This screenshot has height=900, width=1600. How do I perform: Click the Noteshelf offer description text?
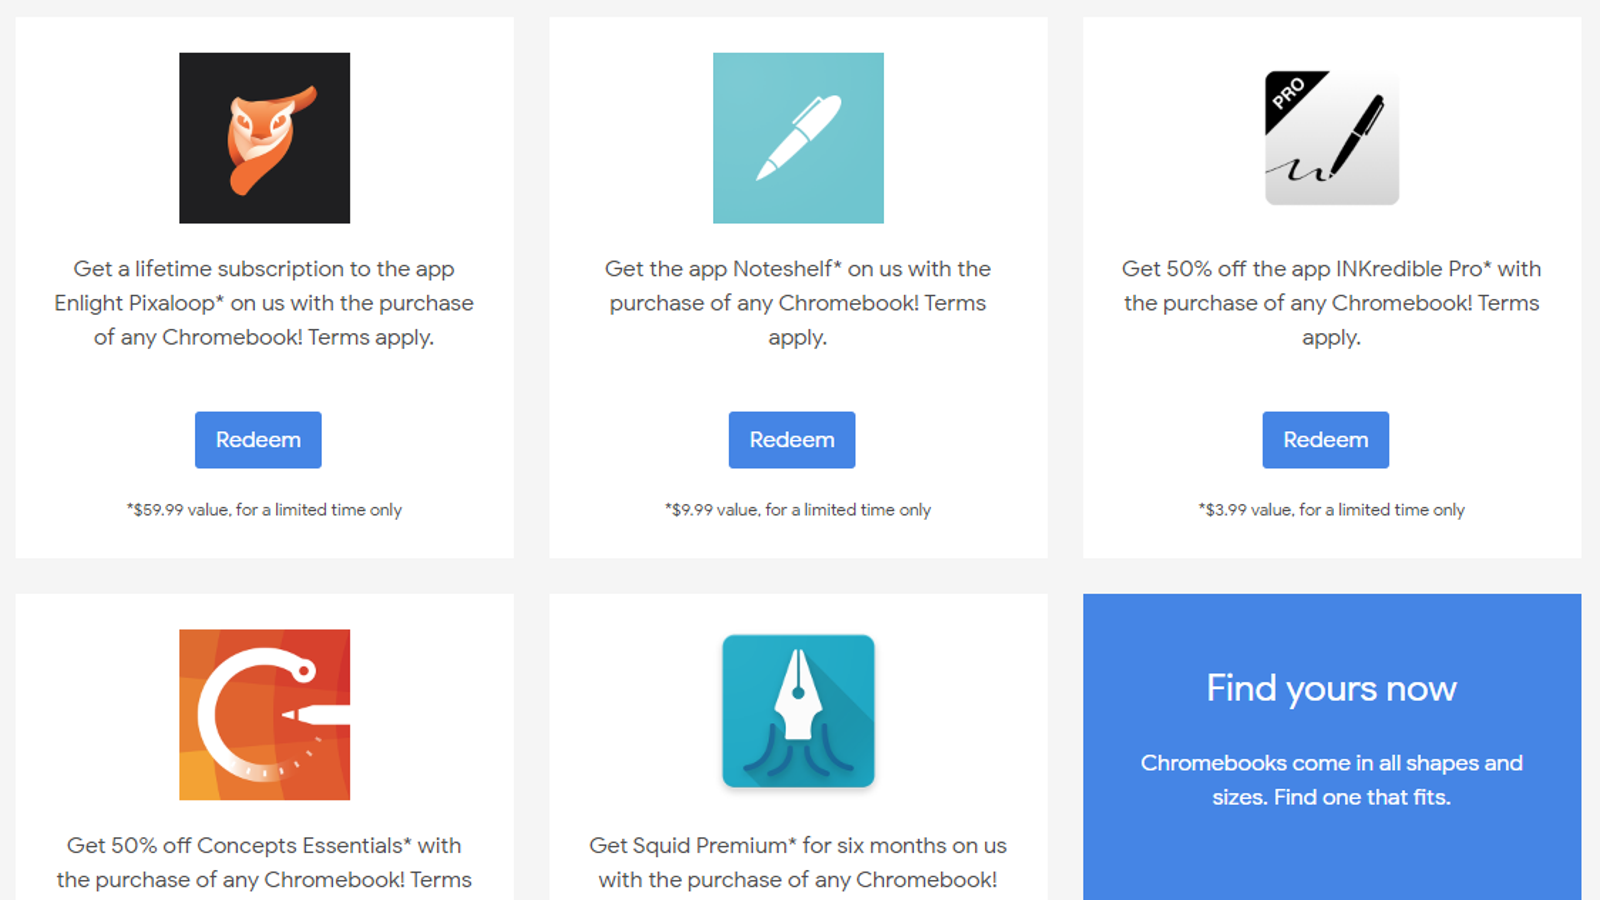click(x=798, y=303)
